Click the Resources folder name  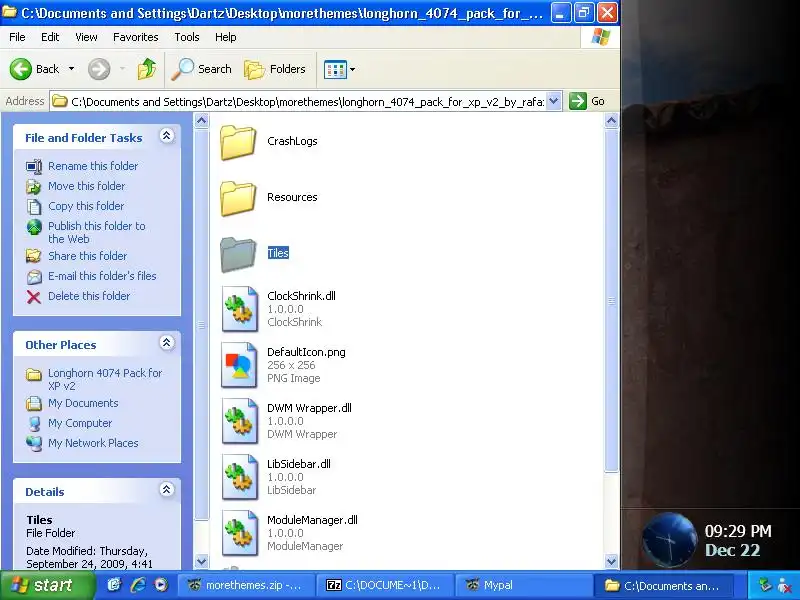click(292, 197)
